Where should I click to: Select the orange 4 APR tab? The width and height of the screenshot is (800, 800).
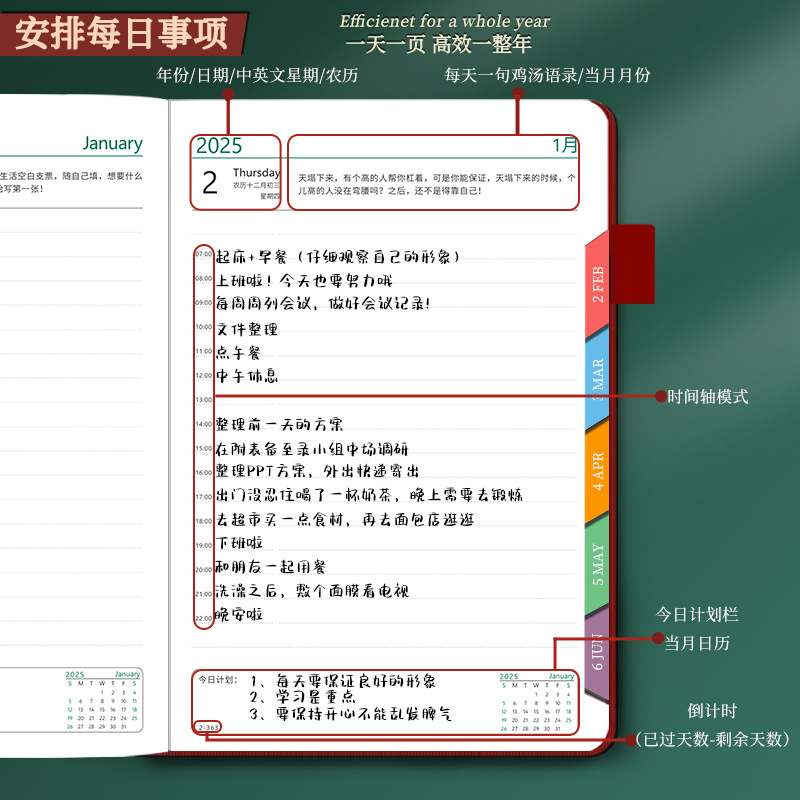point(597,470)
